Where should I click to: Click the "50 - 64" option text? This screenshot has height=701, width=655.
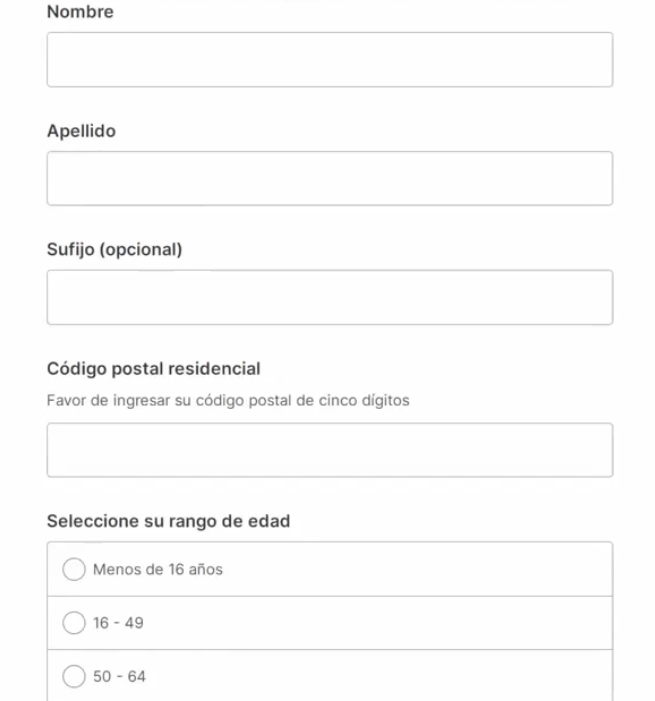(119, 677)
